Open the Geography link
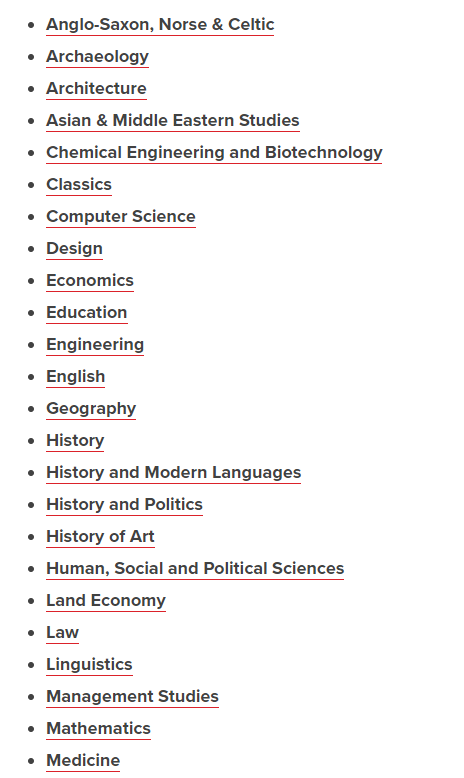Viewport: 464px width, 778px height. 91,408
